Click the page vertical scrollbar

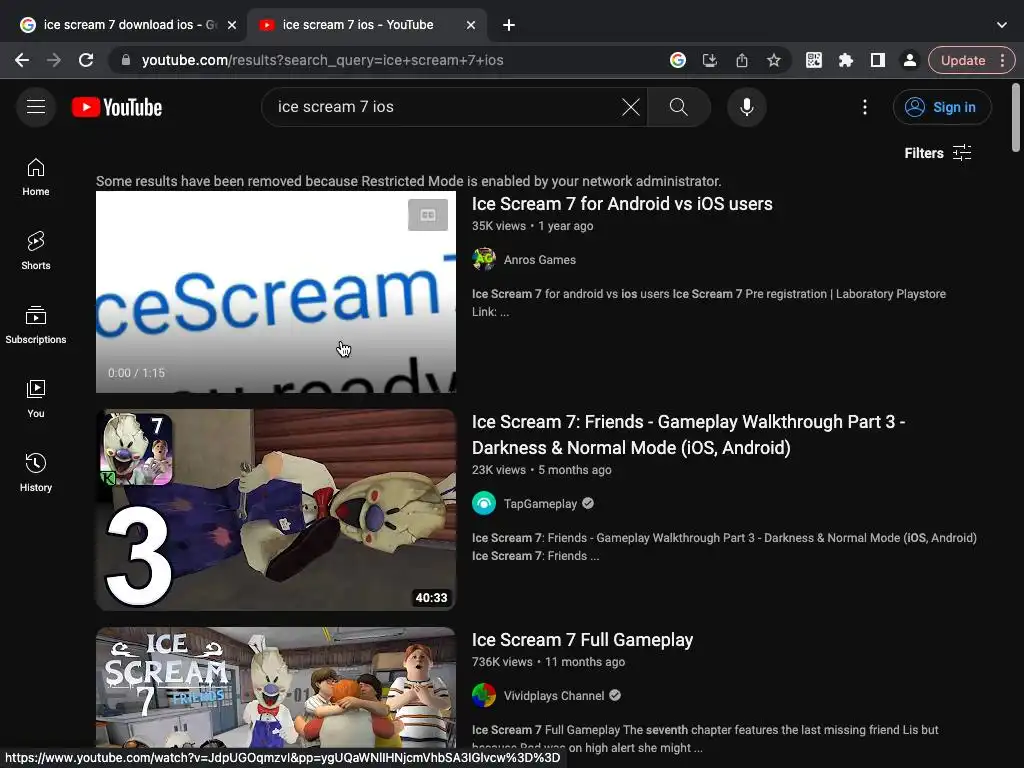point(1016,118)
